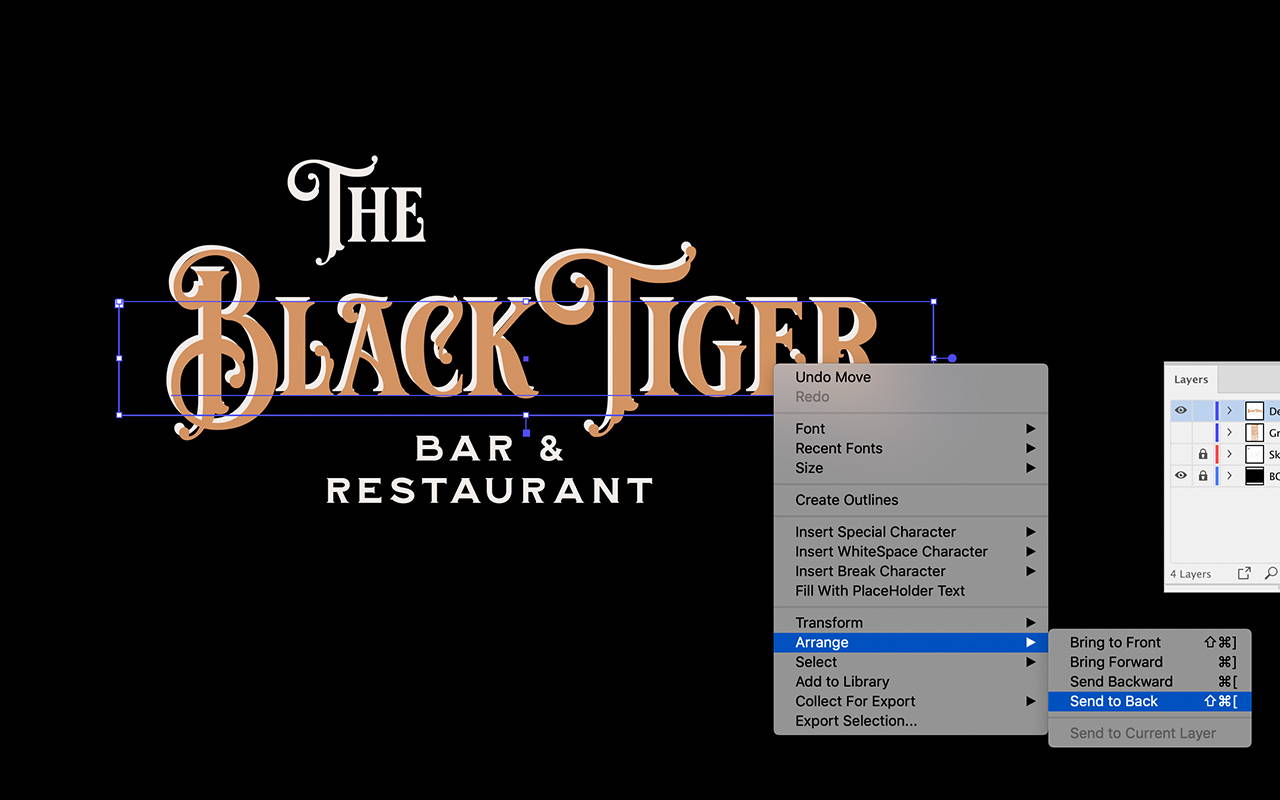Show the "Sk" layer via its empty visibility box
Viewport: 1280px width, 800px height.
(1181, 454)
